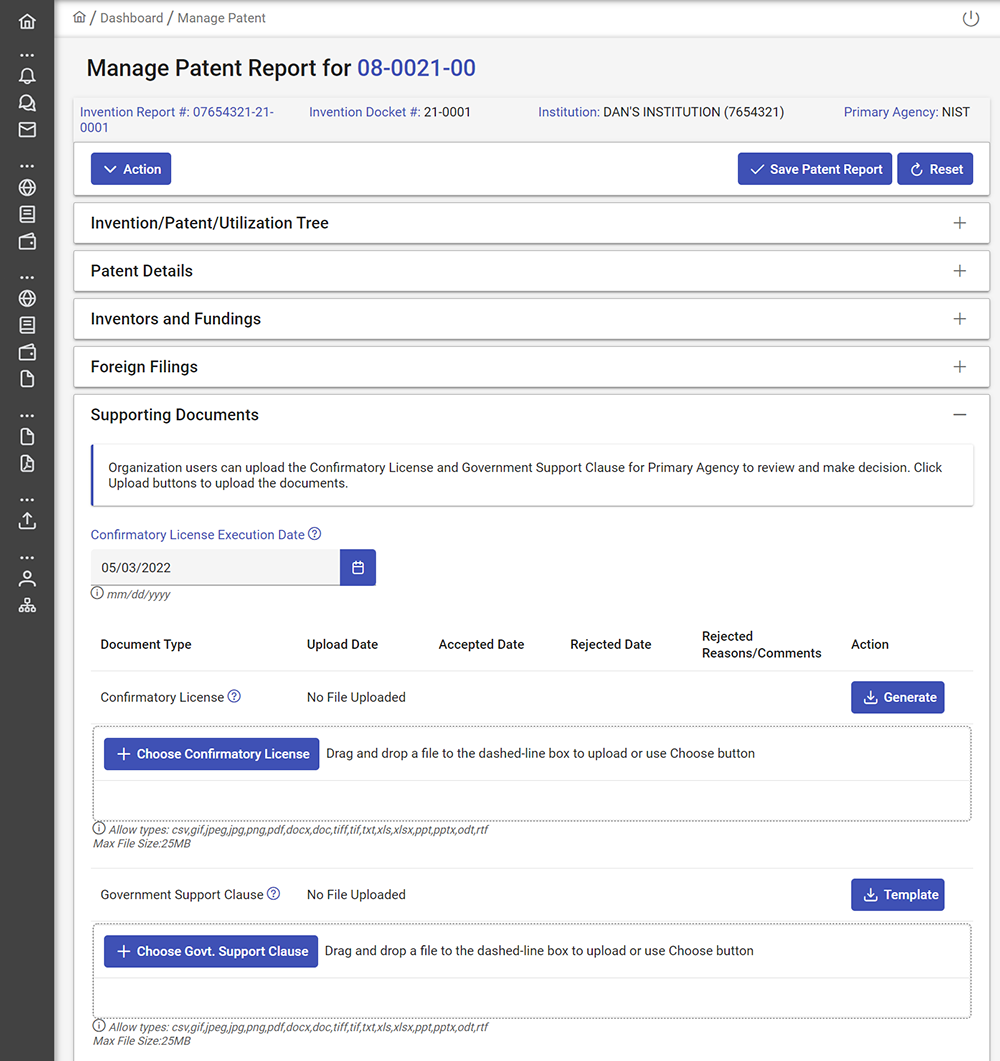Click the envelope mail icon in sidebar

[x=27, y=130]
